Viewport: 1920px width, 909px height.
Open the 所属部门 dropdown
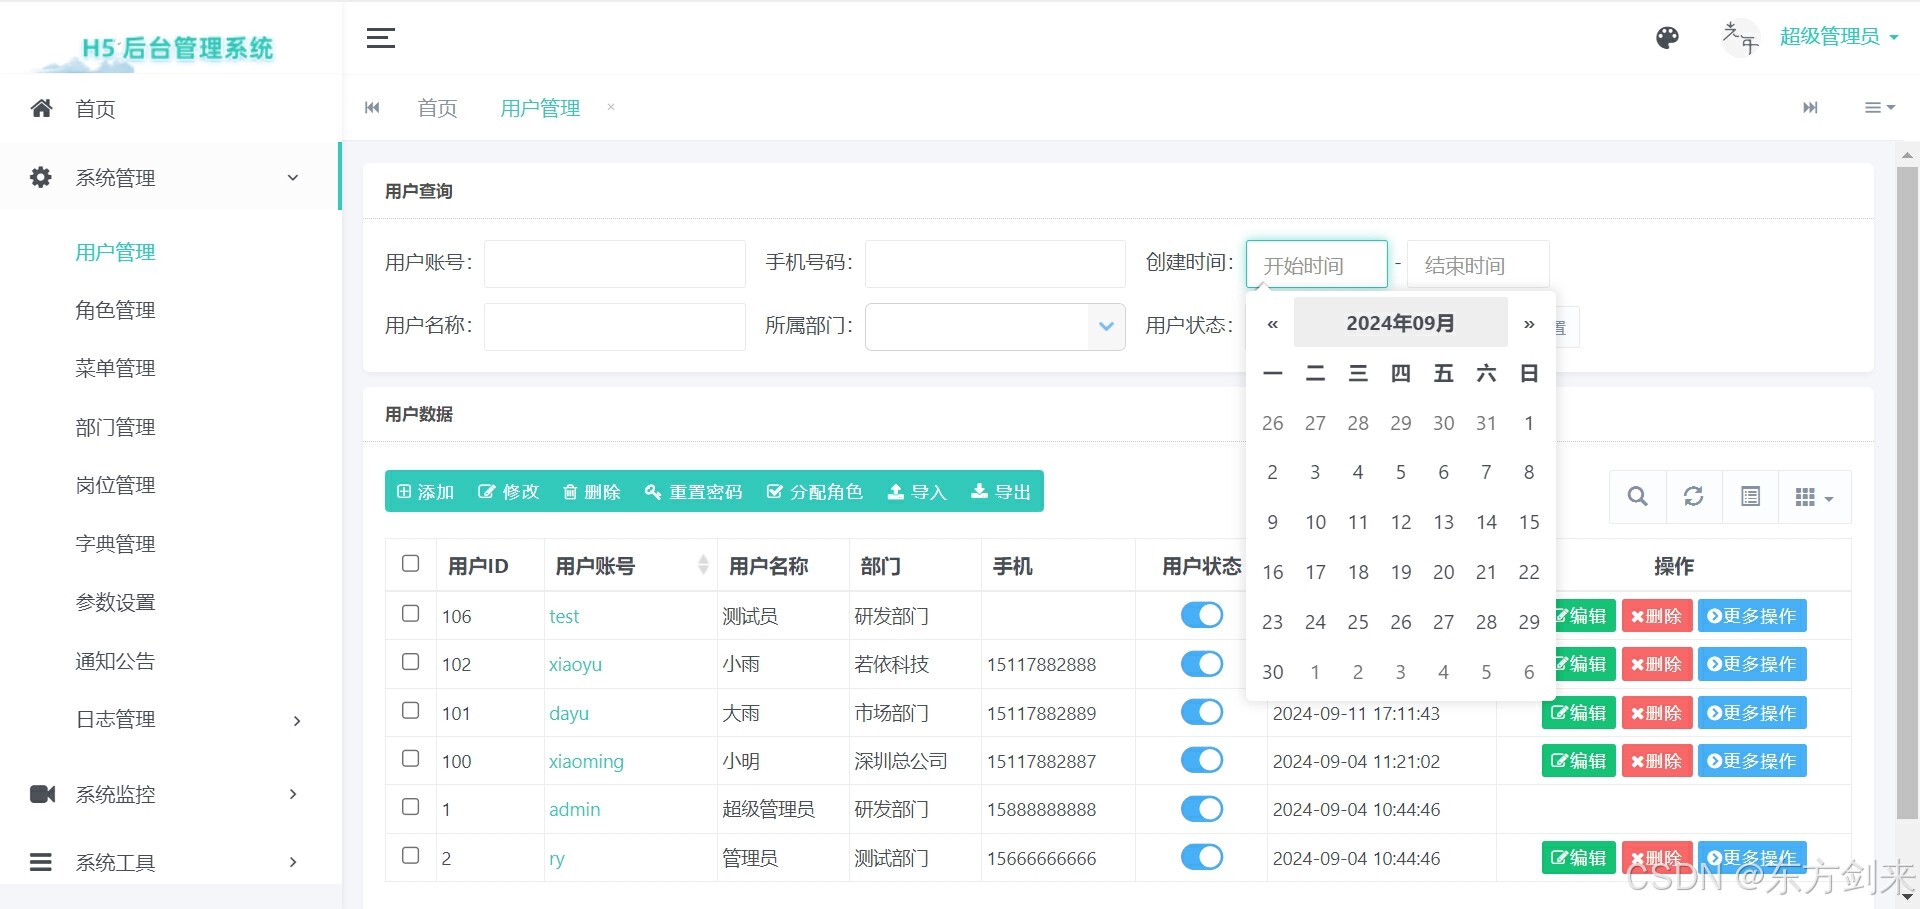click(x=995, y=326)
